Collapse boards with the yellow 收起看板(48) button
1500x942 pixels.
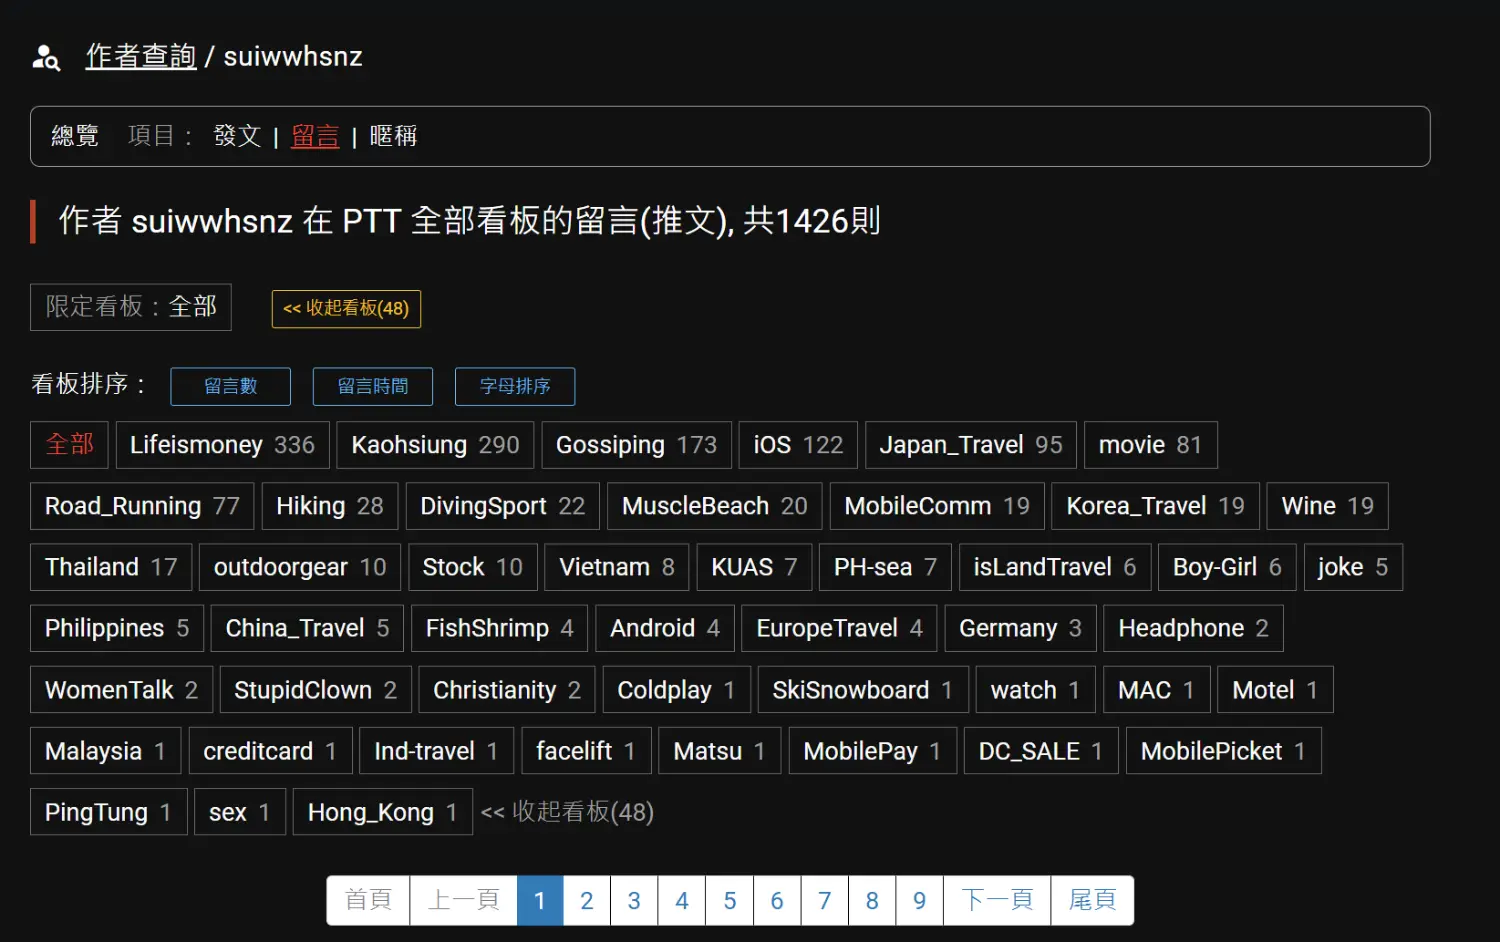point(346,309)
